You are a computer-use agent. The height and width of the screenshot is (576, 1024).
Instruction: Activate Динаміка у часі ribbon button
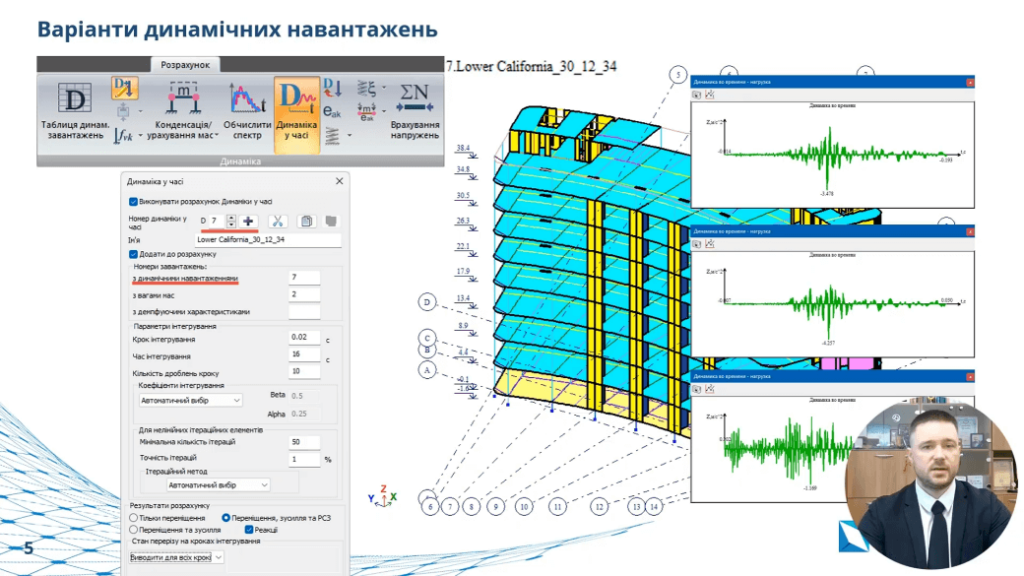(296, 115)
